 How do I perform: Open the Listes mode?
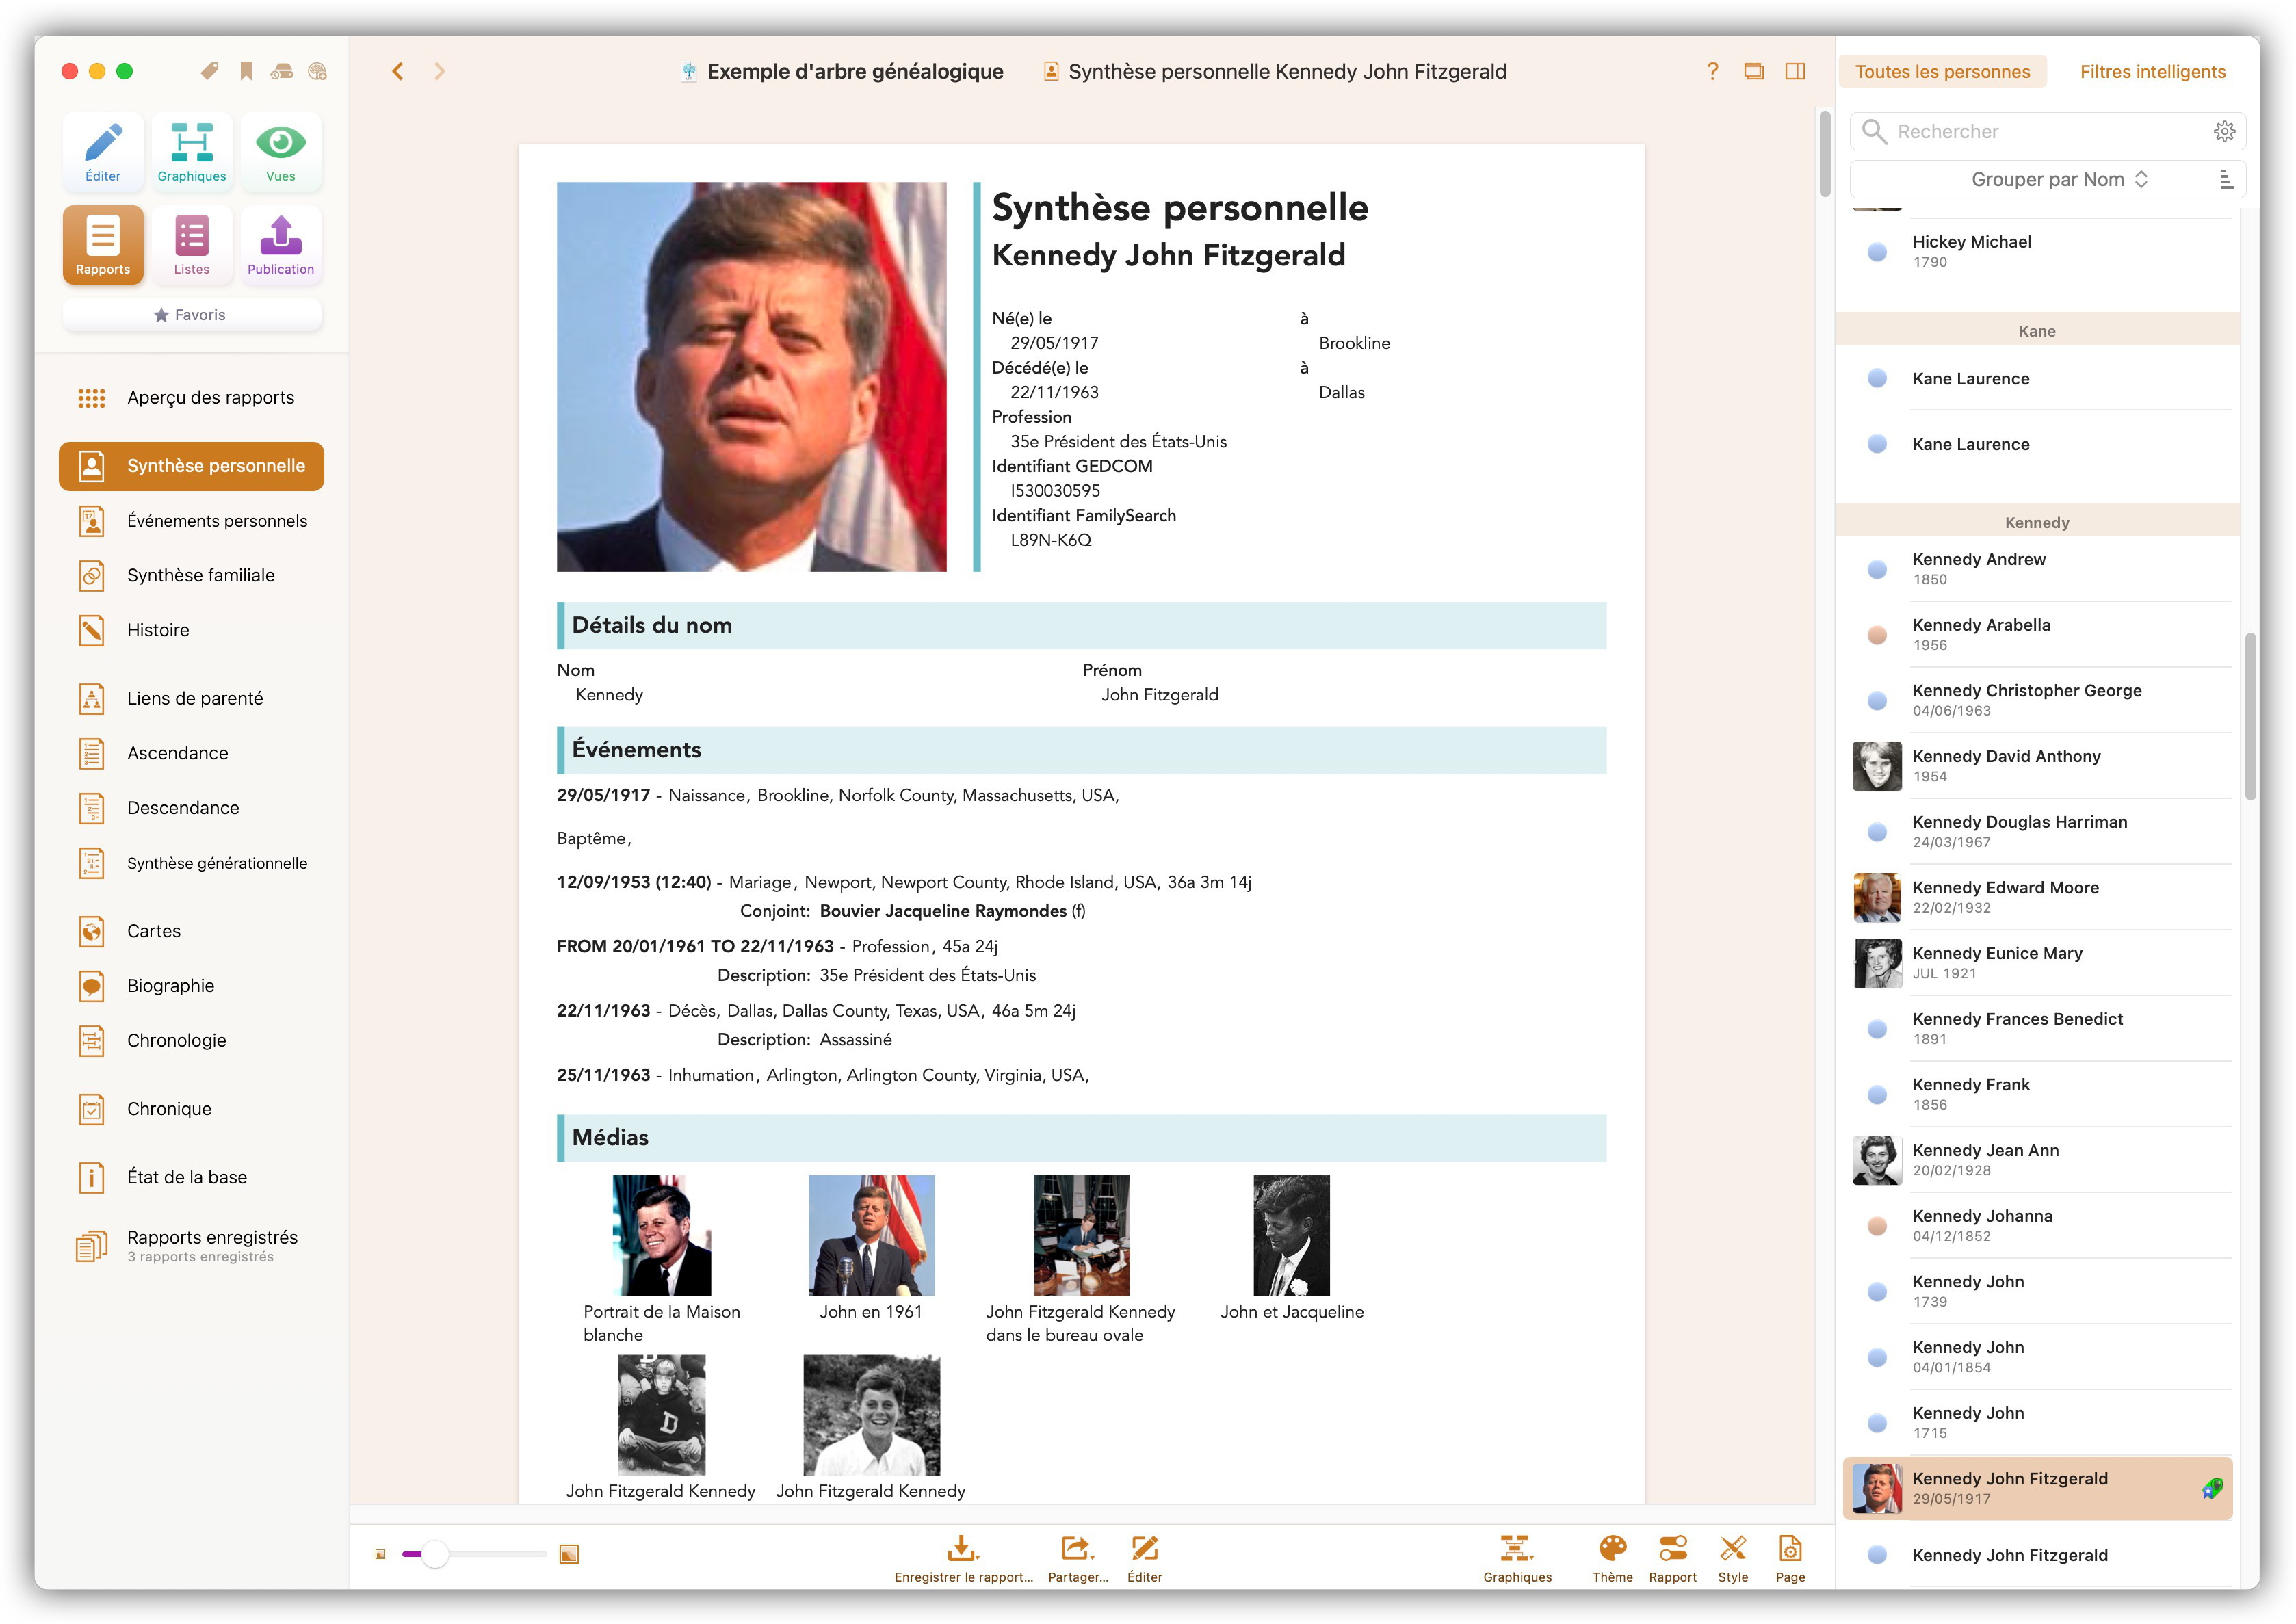click(x=192, y=245)
